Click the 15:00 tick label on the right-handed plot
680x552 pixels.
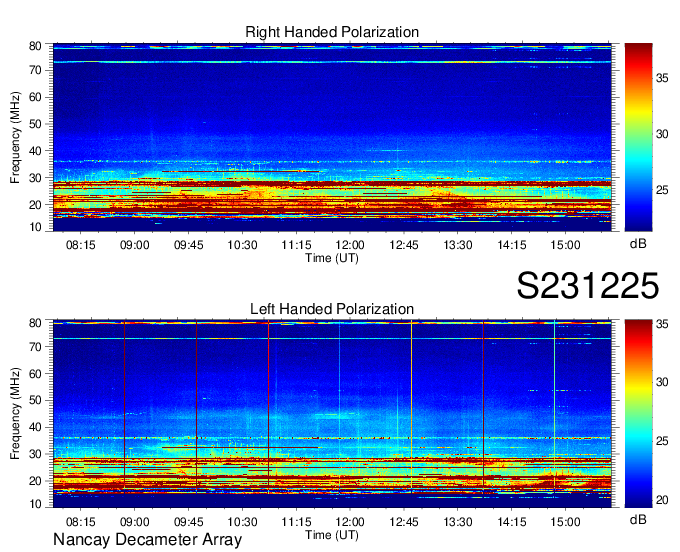coord(566,245)
